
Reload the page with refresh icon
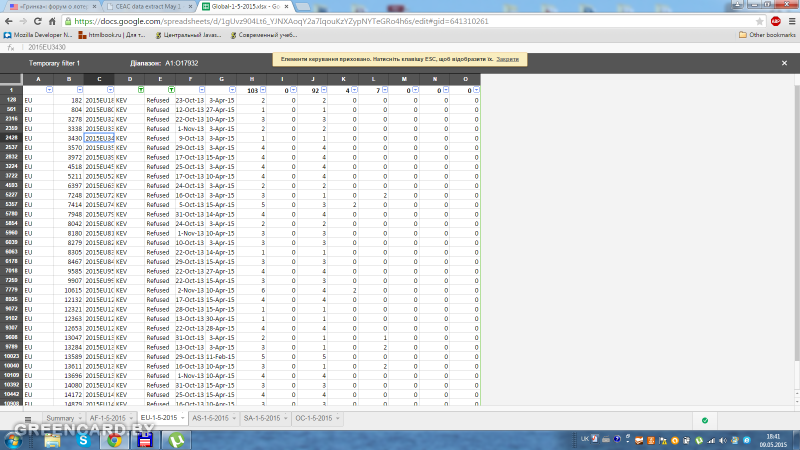[x=50, y=20]
